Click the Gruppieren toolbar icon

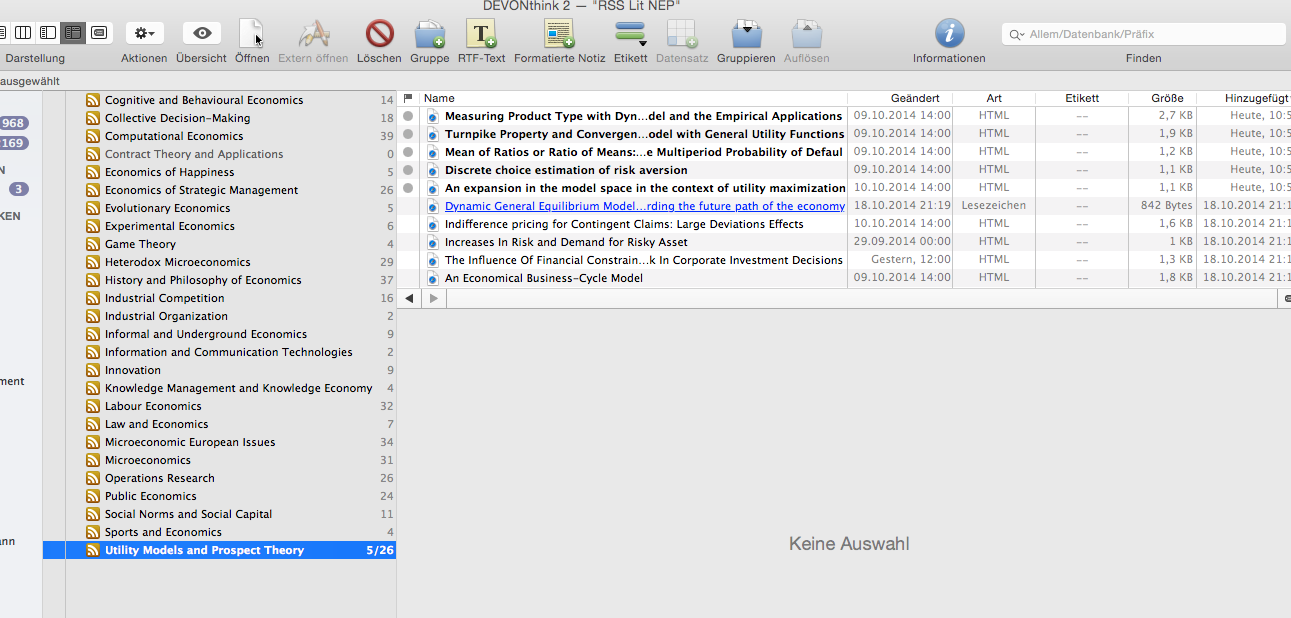click(746, 35)
